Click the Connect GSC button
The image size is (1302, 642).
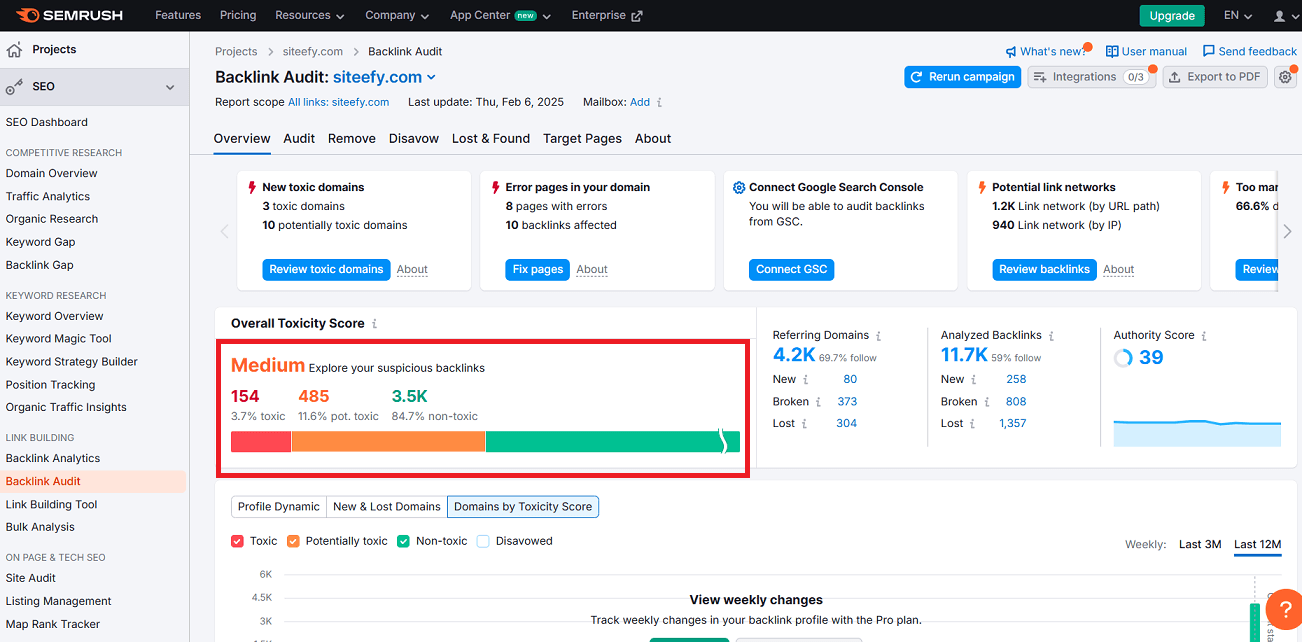coord(791,269)
